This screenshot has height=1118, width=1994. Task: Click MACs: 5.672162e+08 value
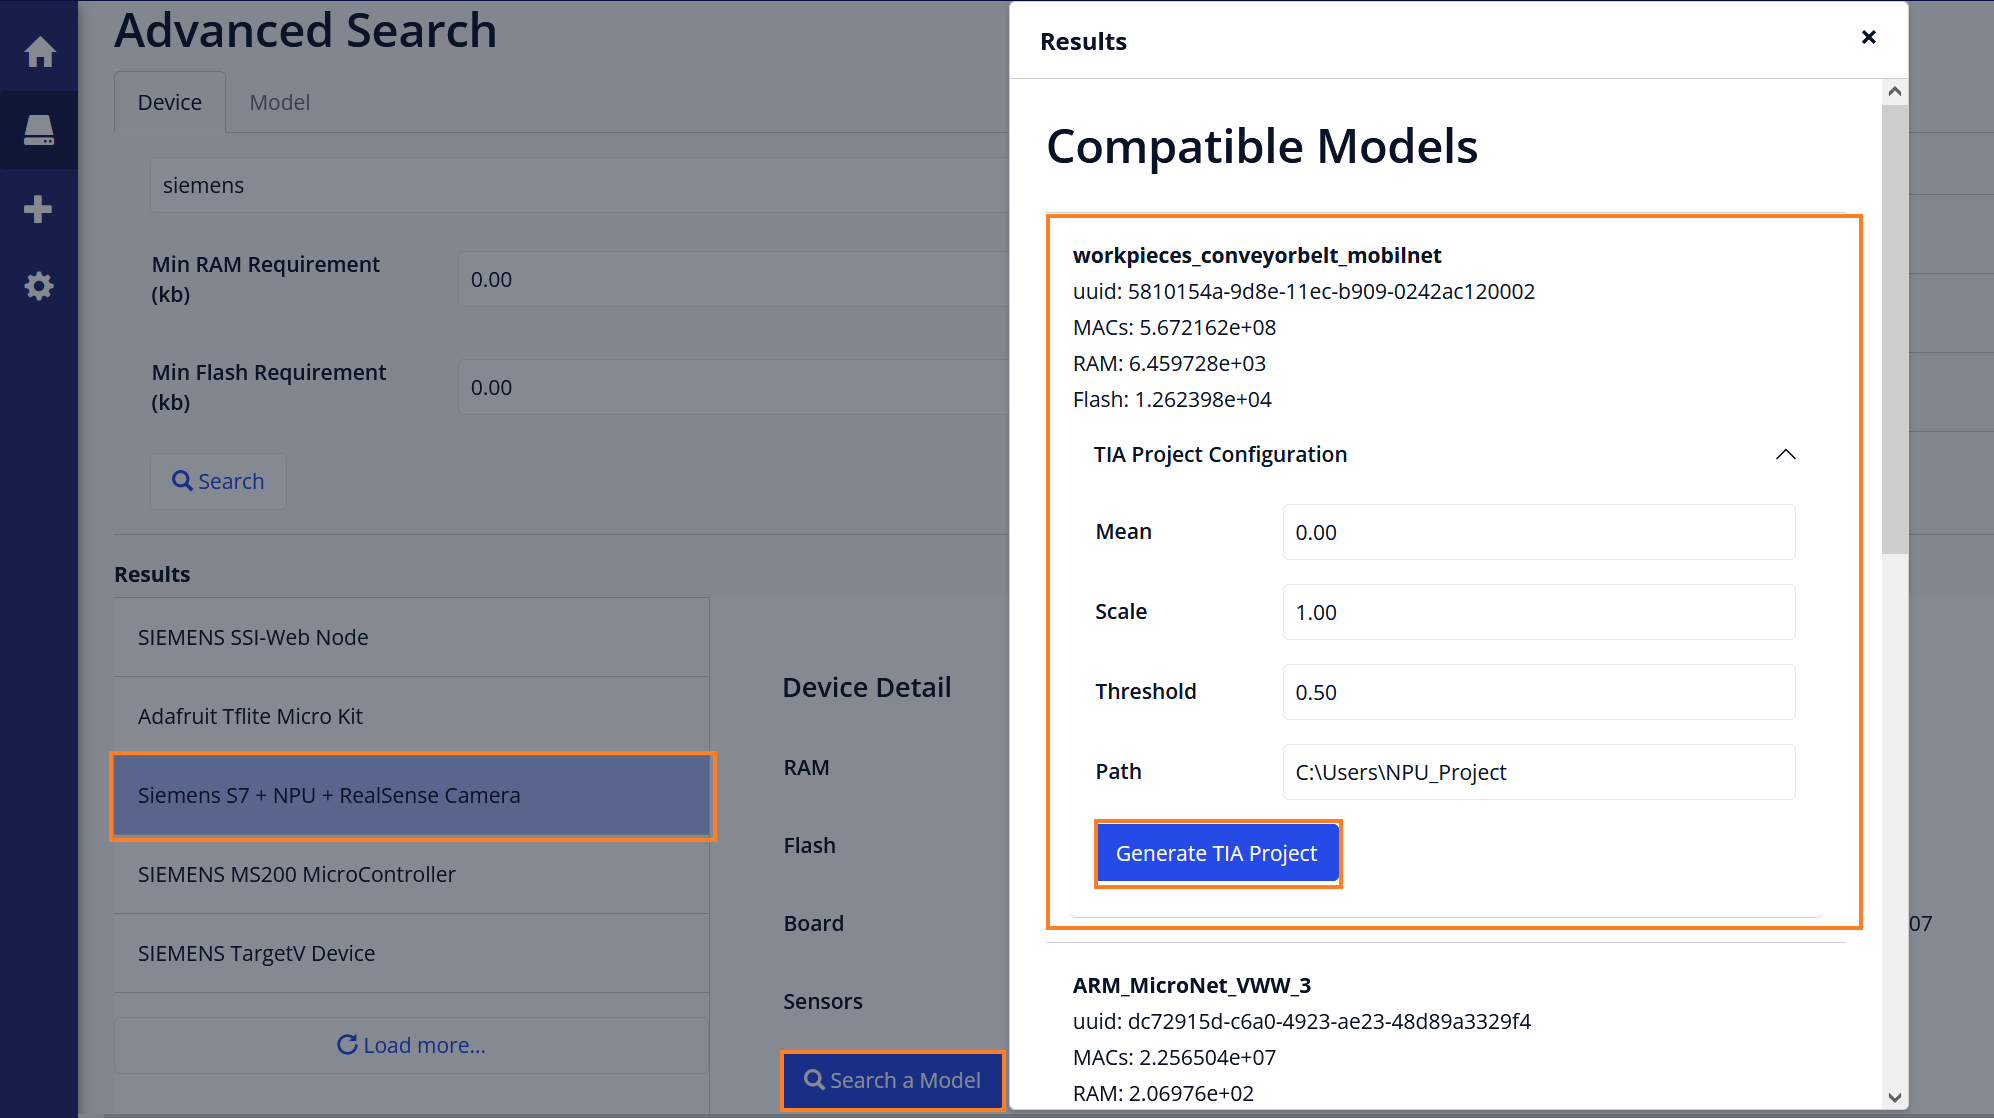coord(1174,327)
